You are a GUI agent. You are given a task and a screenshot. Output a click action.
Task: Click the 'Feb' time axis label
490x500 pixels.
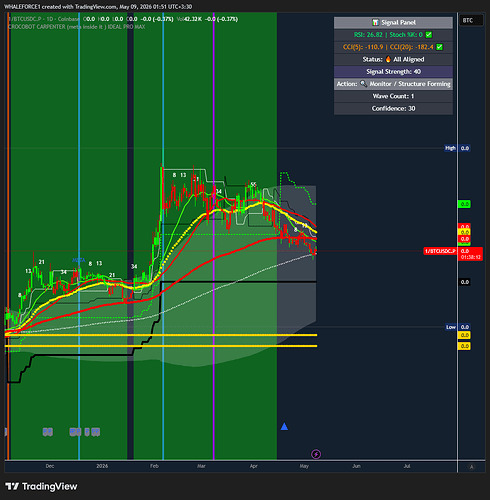(x=154, y=466)
